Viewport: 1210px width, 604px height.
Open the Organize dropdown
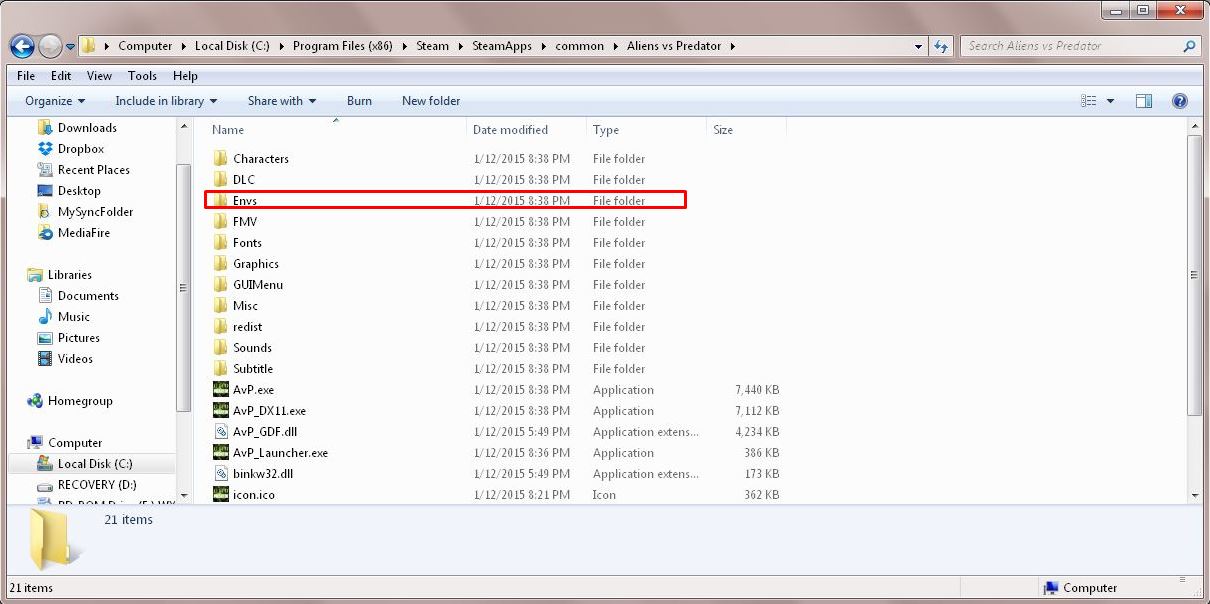tap(55, 101)
